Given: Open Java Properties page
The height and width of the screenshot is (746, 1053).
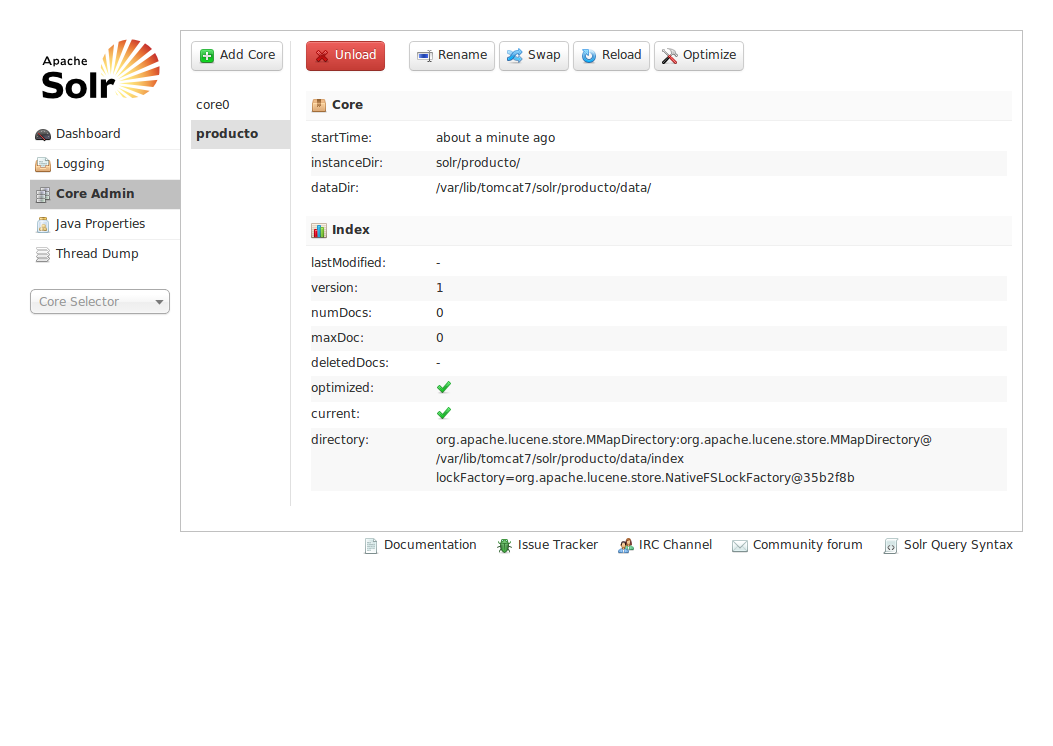Looking at the screenshot, I should [105, 224].
